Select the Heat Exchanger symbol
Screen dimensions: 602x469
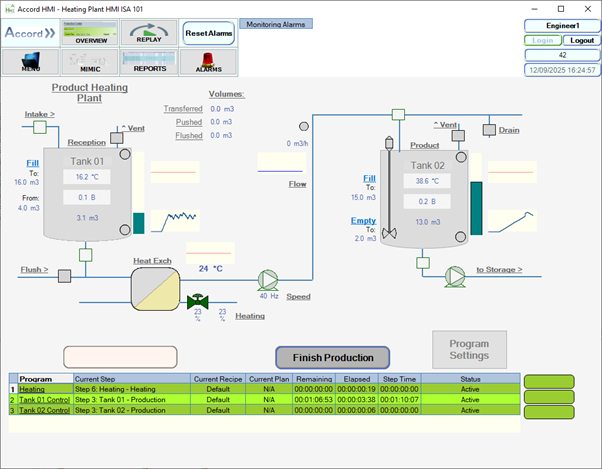[x=156, y=287]
